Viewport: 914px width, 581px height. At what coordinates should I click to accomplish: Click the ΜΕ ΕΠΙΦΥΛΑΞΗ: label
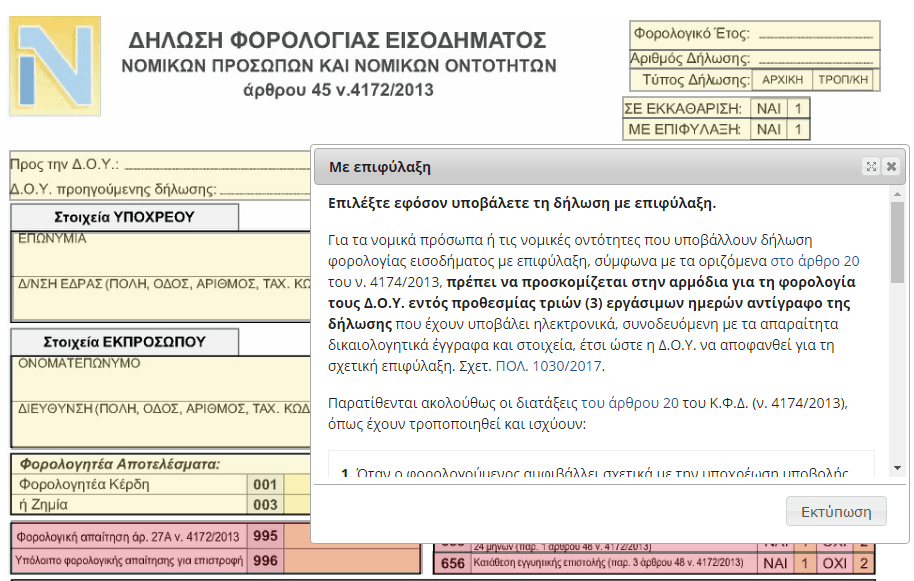click(684, 129)
